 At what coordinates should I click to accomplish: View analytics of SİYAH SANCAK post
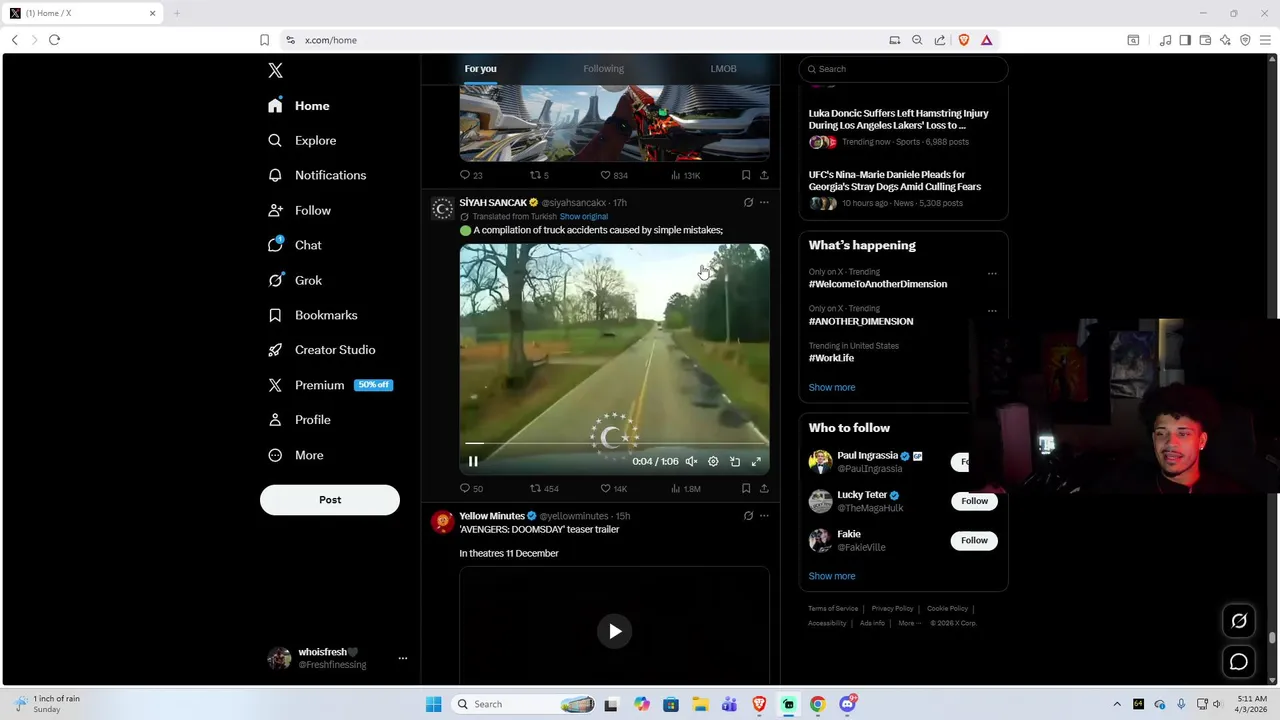click(x=685, y=489)
